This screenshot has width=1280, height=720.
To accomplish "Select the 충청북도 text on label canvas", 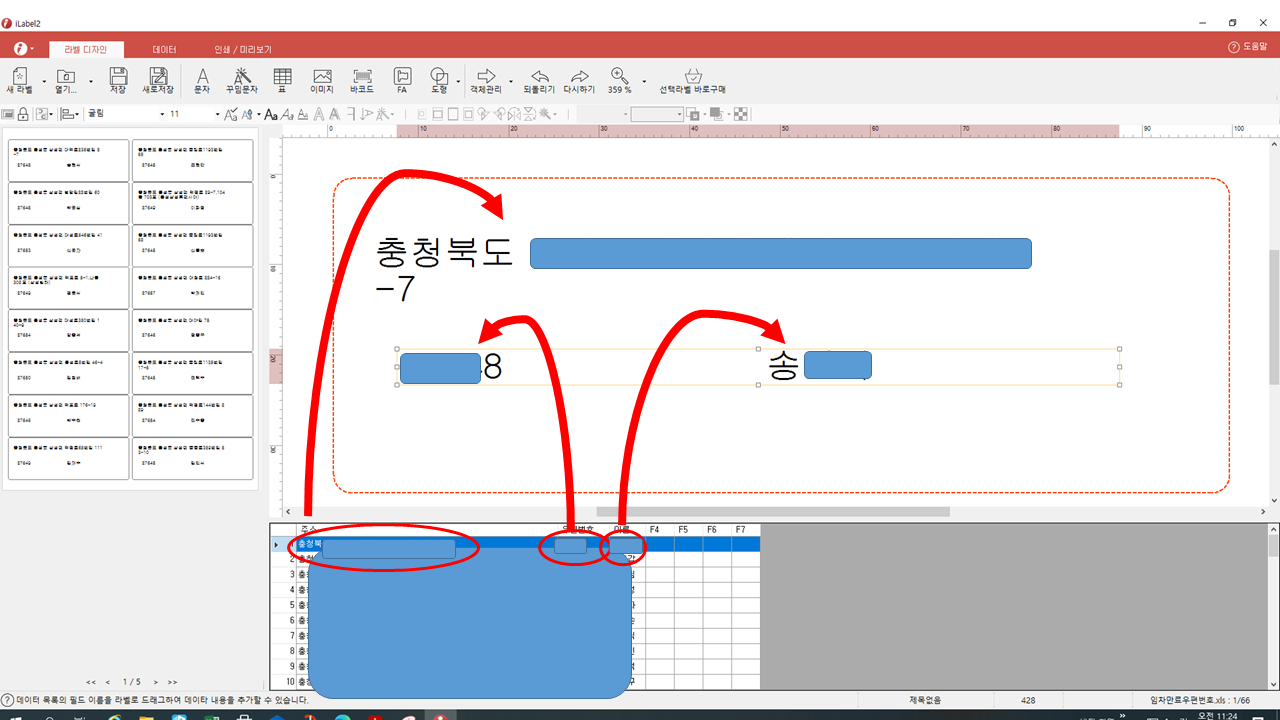I will [444, 253].
